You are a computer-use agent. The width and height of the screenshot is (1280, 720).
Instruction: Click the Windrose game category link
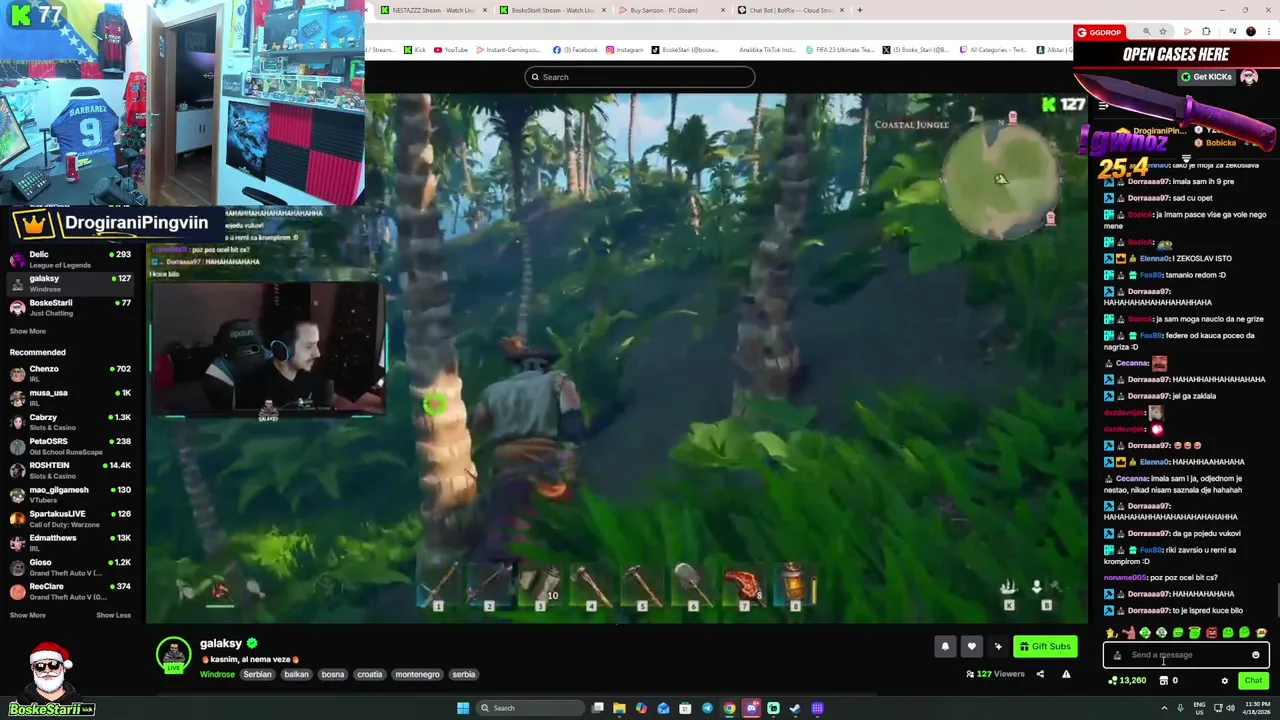217,674
